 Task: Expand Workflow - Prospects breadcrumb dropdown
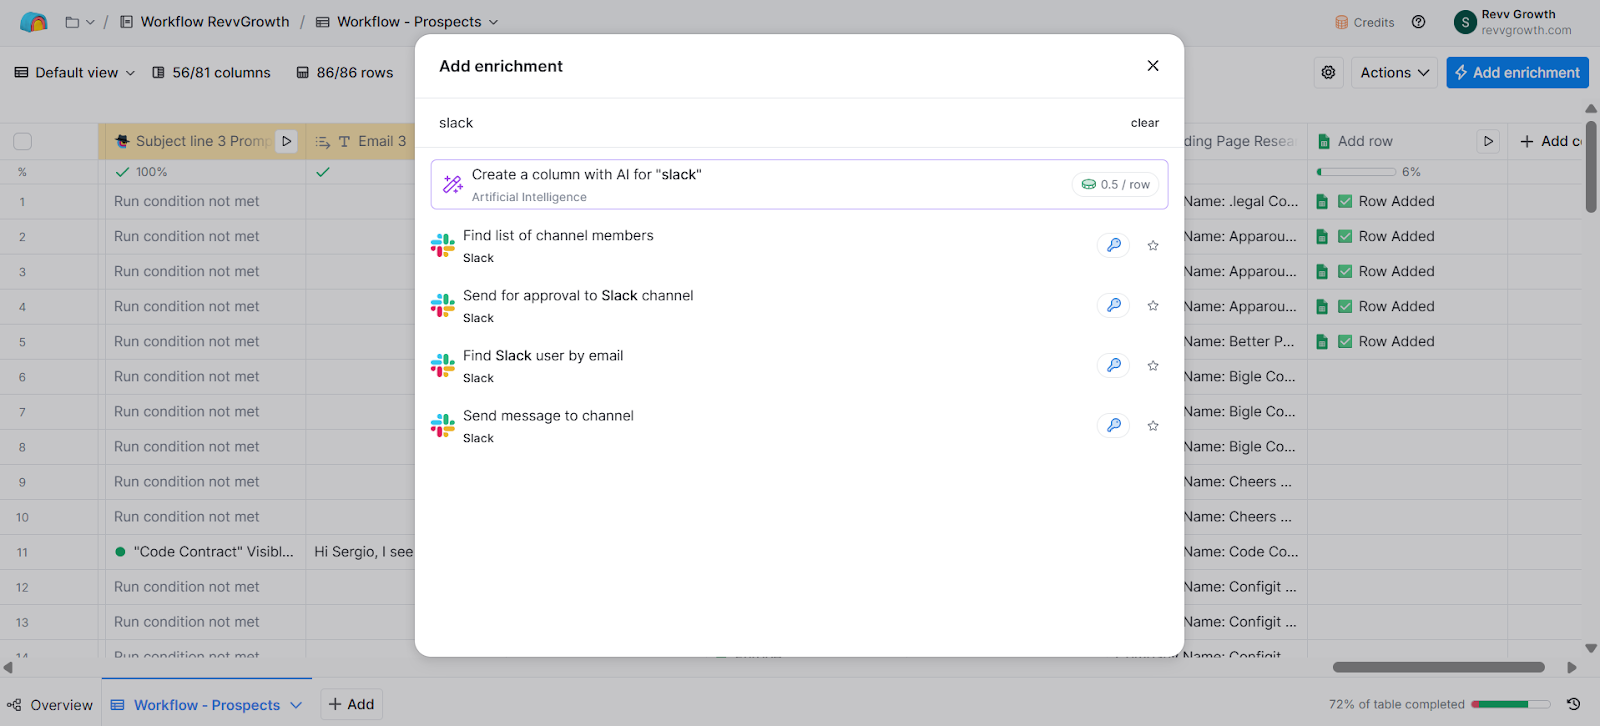tap(493, 22)
